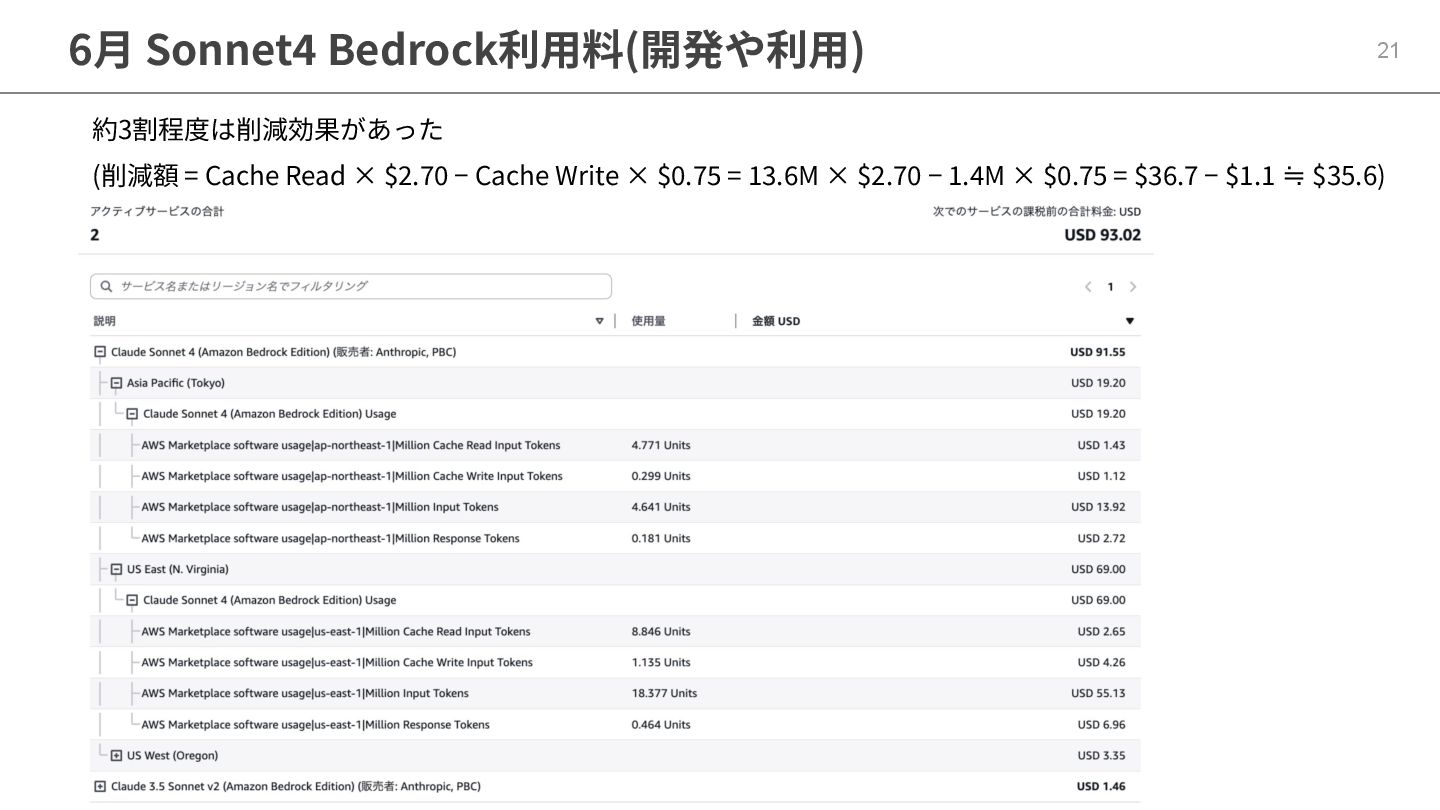Click the USD 6.96 amount
Screen dimensions: 1440x810
pyautogui.click(x=1101, y=724)
